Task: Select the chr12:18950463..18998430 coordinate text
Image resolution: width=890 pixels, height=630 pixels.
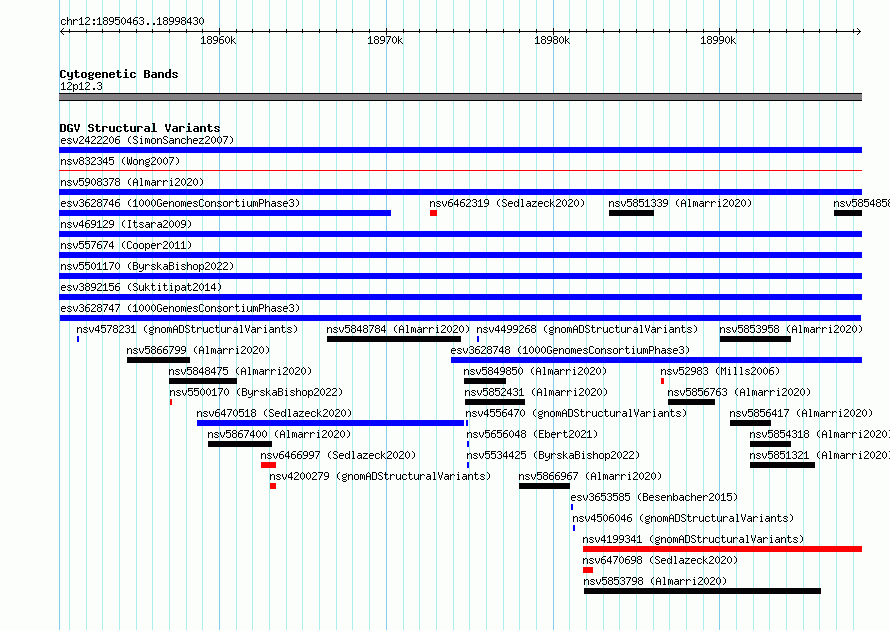Action: (x=132, y=21)
